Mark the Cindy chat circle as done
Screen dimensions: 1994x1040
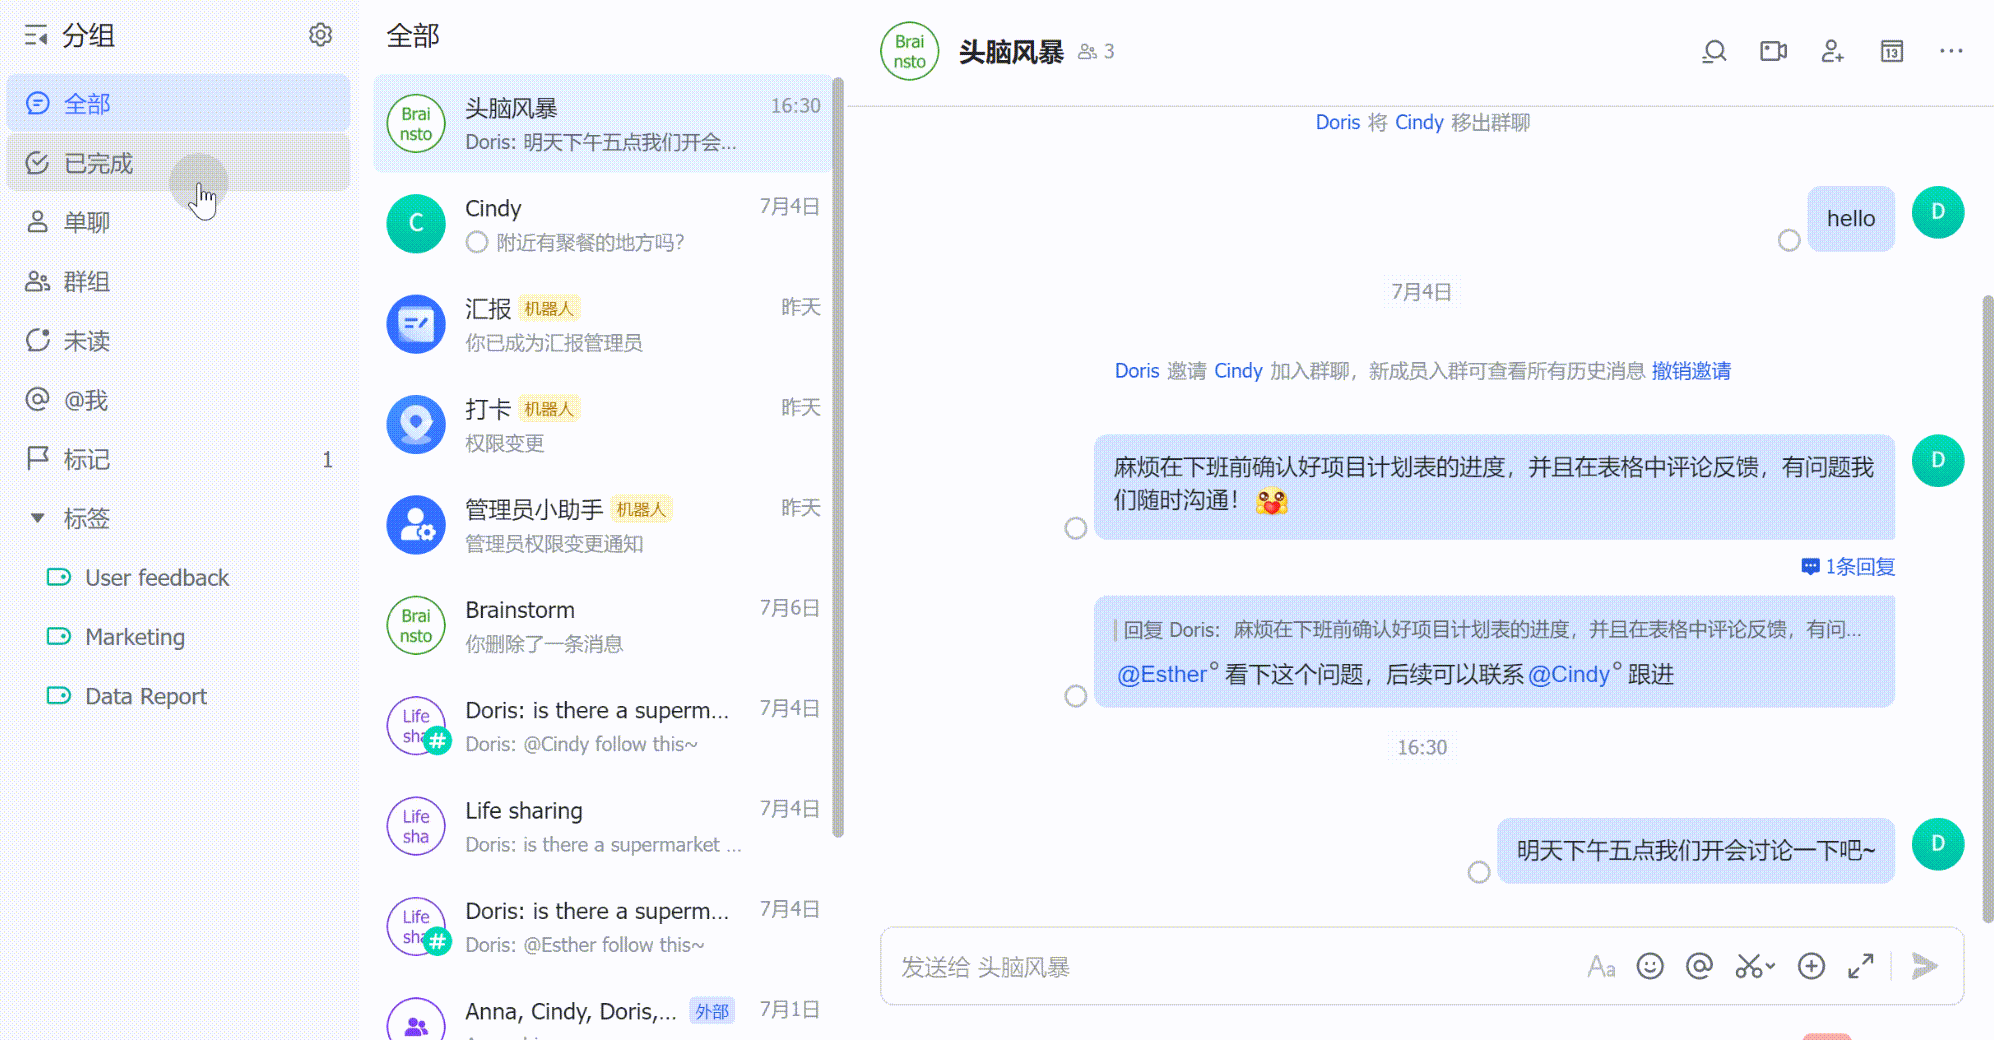pos(477,243)
